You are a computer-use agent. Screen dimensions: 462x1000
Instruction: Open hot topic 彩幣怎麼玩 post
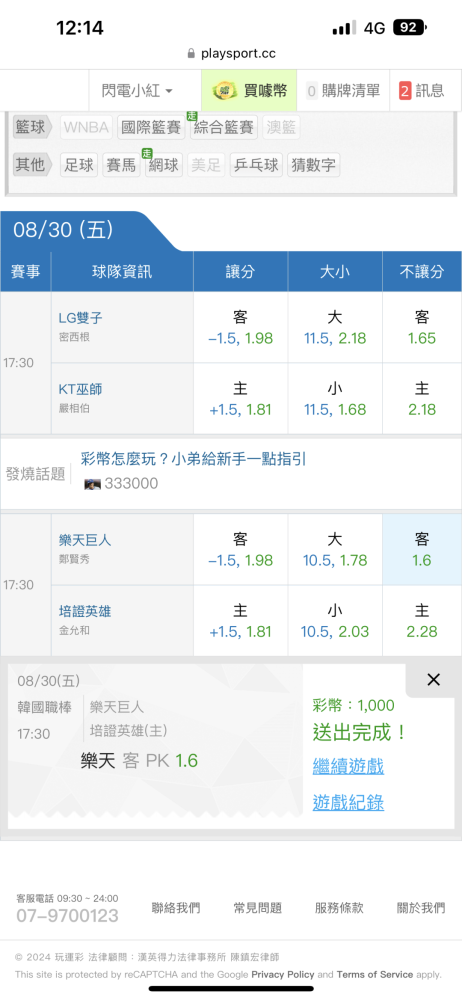pos(193,459)
